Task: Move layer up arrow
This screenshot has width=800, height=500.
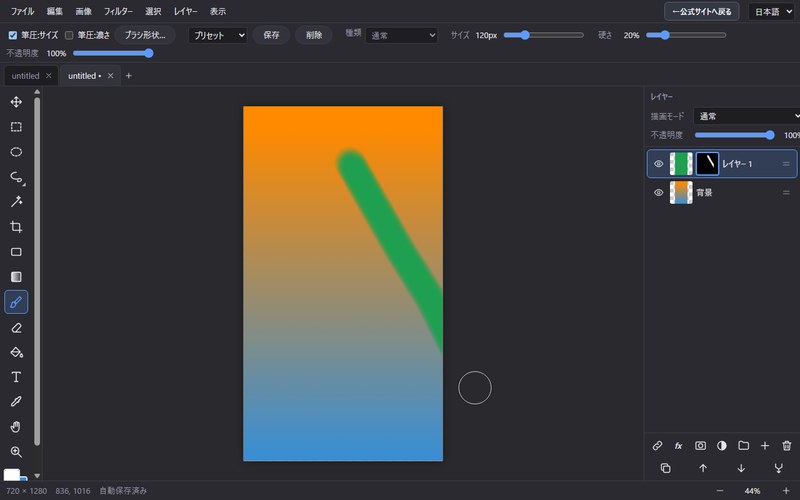Action: (703, 468)
